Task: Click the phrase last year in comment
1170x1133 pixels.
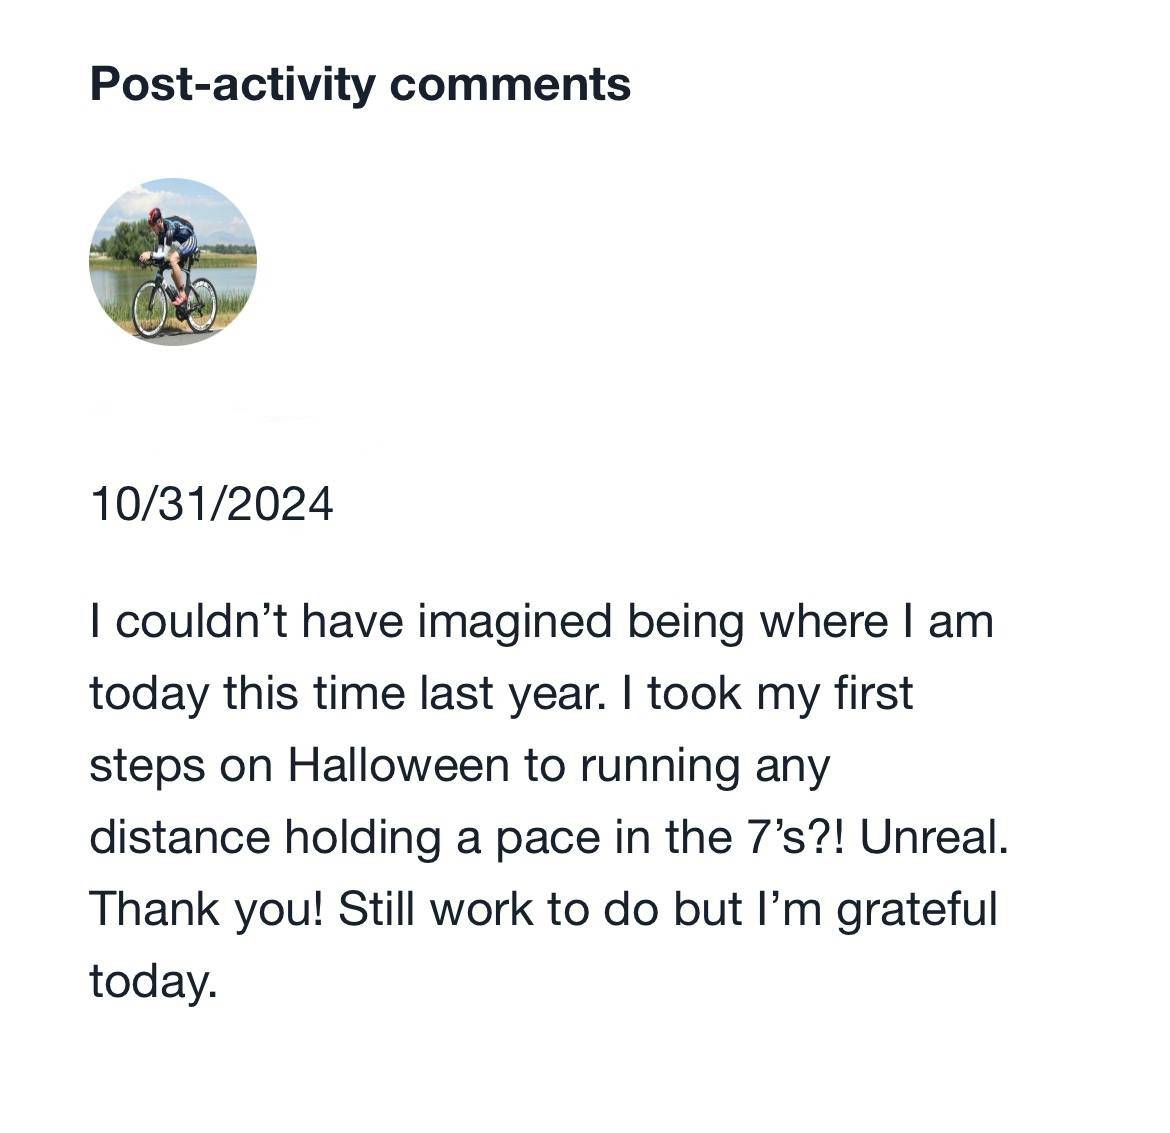Action: click(x=513, y=694)
